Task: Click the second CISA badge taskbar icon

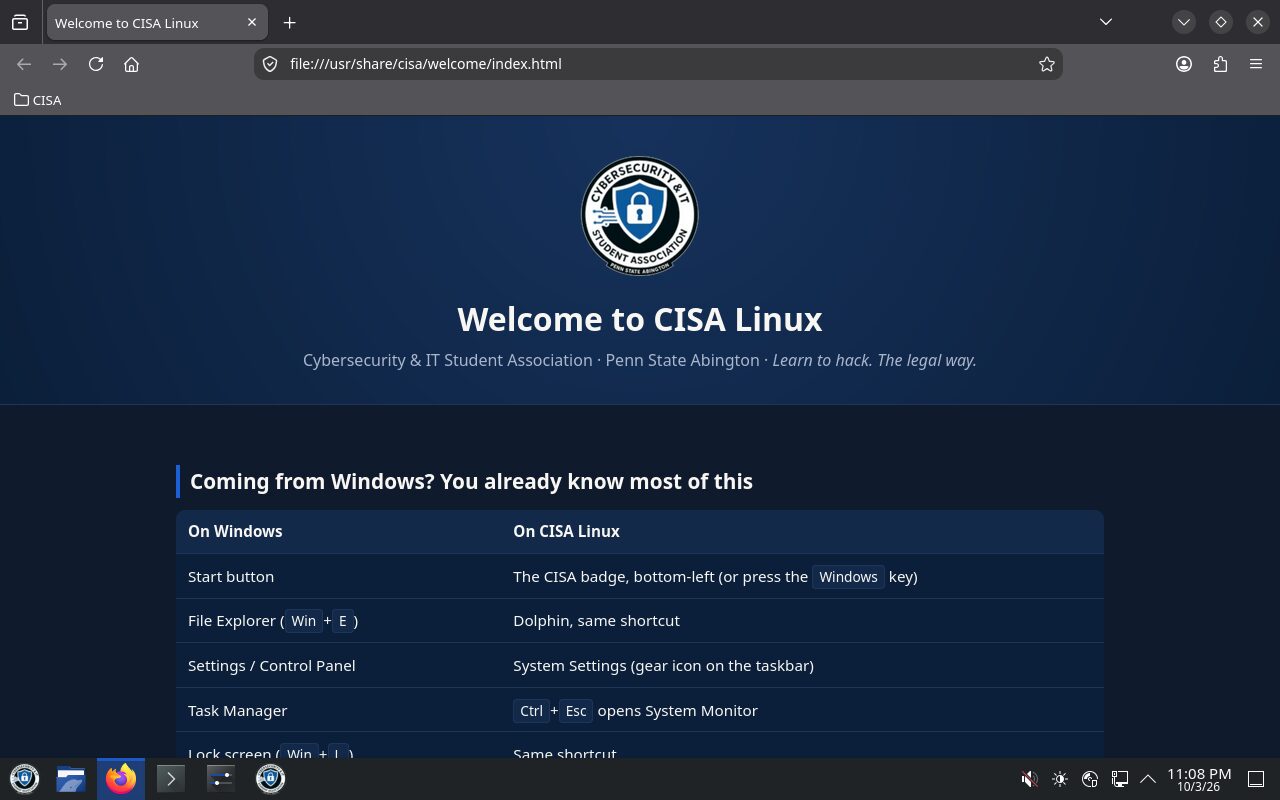Action: pos(270,778)
